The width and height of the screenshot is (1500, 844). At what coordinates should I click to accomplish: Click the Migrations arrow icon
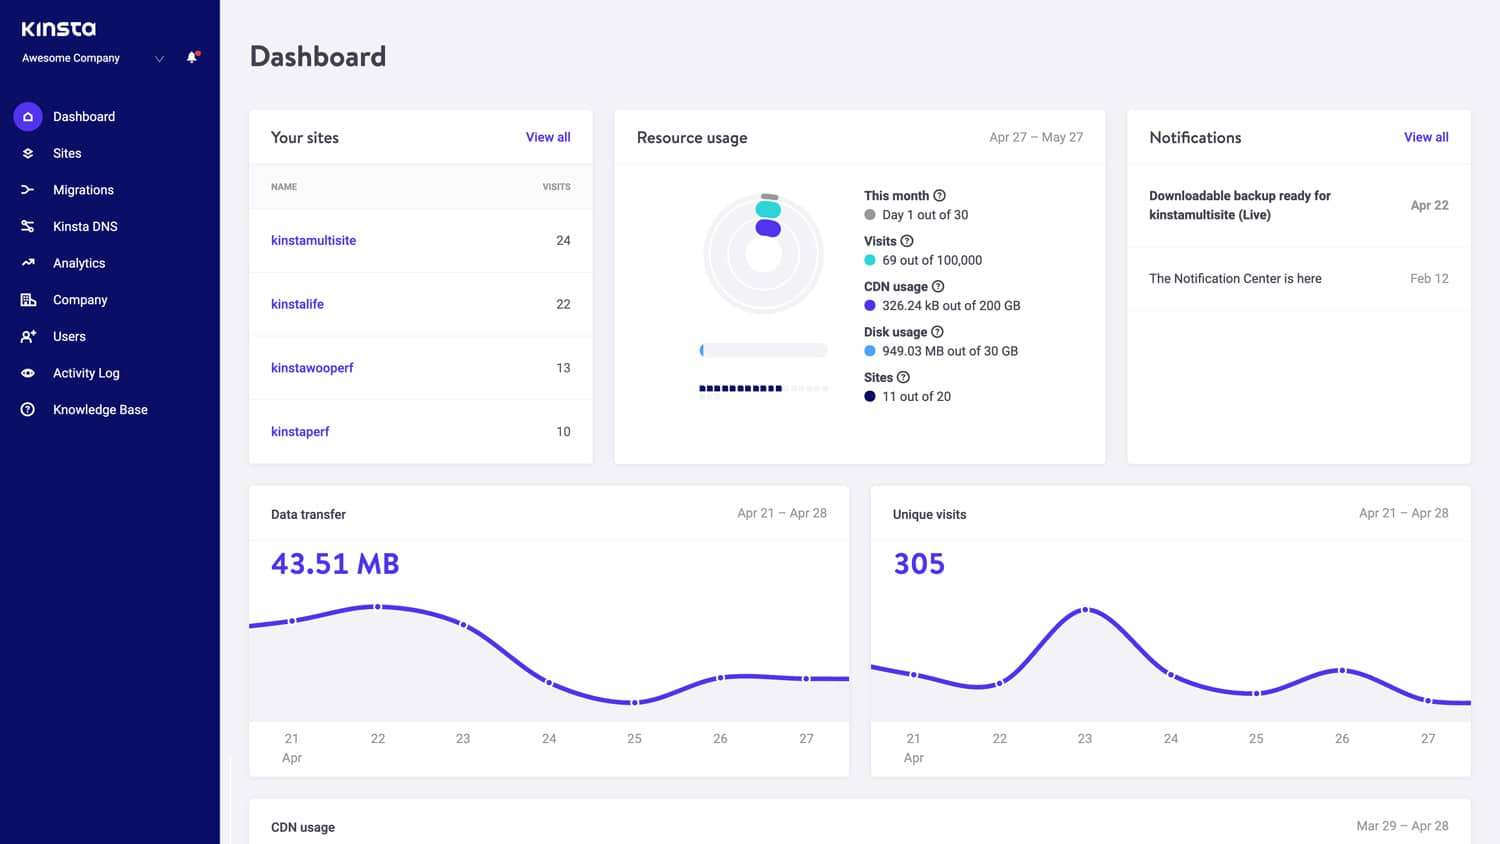pyautogui.click(x=28, y=190)
